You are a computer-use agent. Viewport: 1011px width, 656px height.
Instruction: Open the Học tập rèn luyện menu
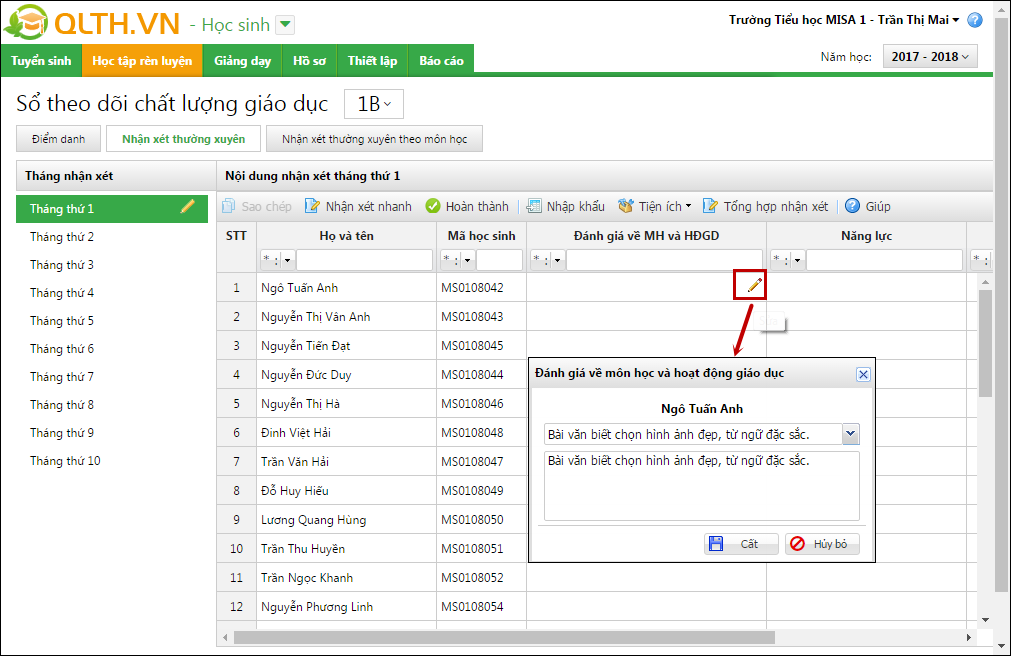(142, 61)
